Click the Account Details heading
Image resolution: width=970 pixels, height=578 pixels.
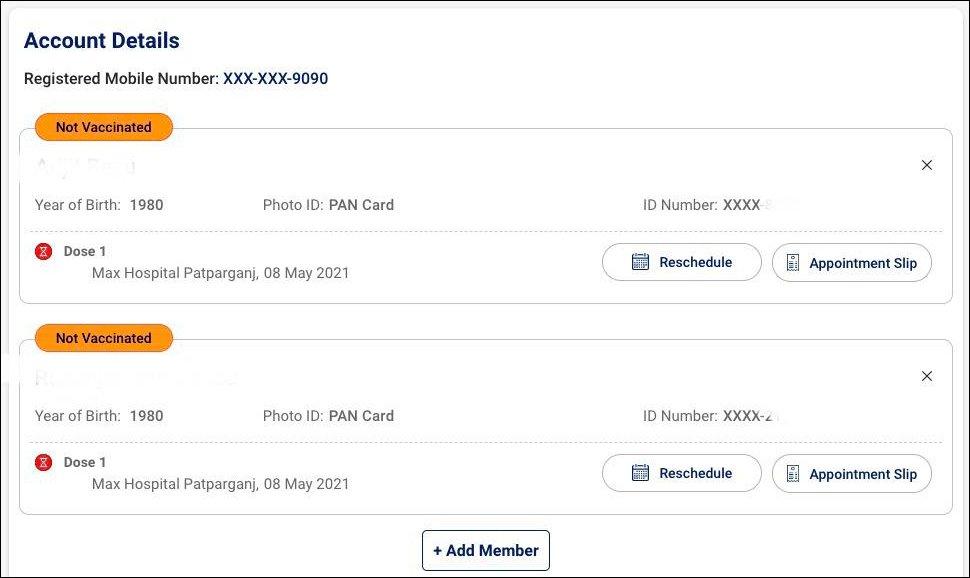[x=102, y=41]
